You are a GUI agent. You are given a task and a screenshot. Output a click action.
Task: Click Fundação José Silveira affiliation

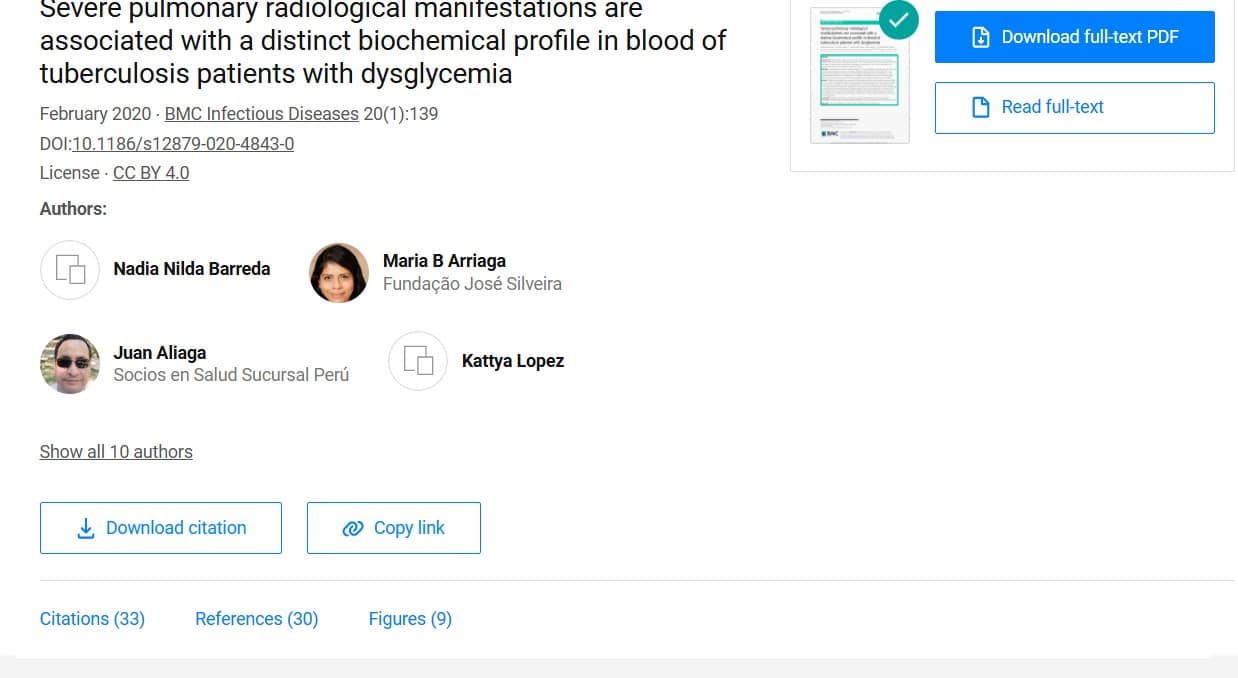click(x=472, y=284)
